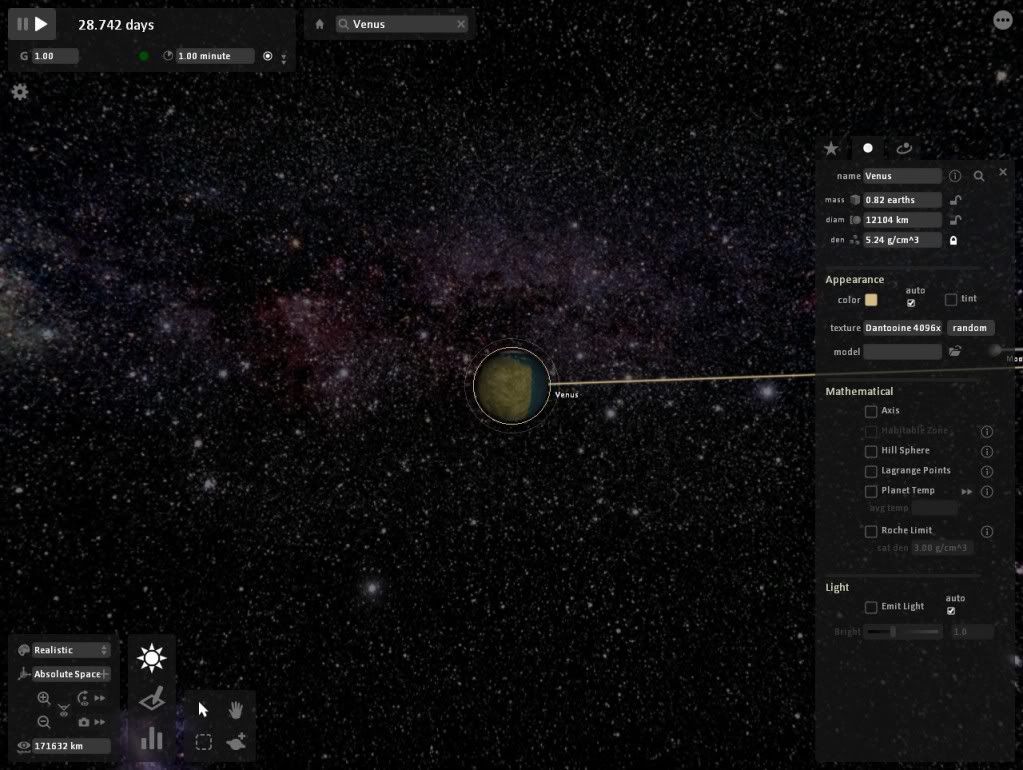Select the dashed rectangle selection tool
Viewport: 1023px width, 770px height.
(204, 742)
